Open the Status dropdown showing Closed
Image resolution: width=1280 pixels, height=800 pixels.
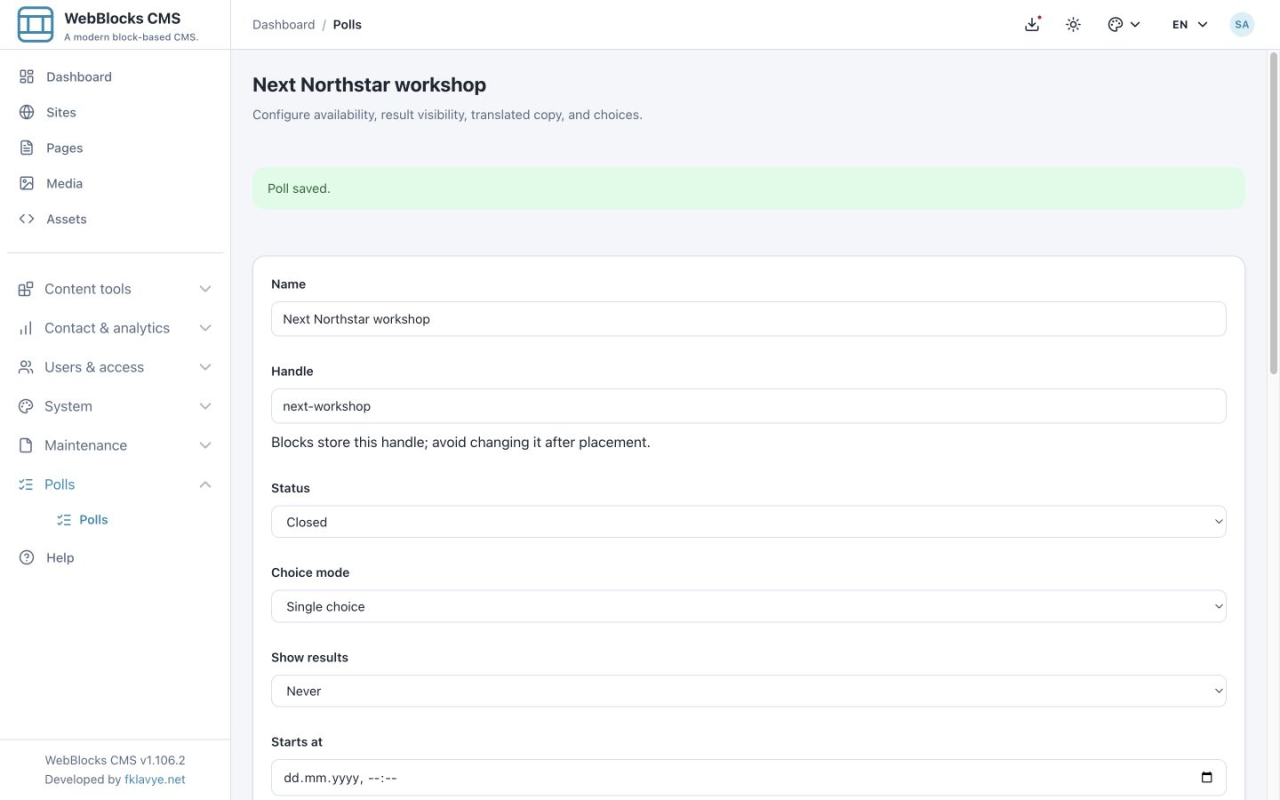[748, 522]
